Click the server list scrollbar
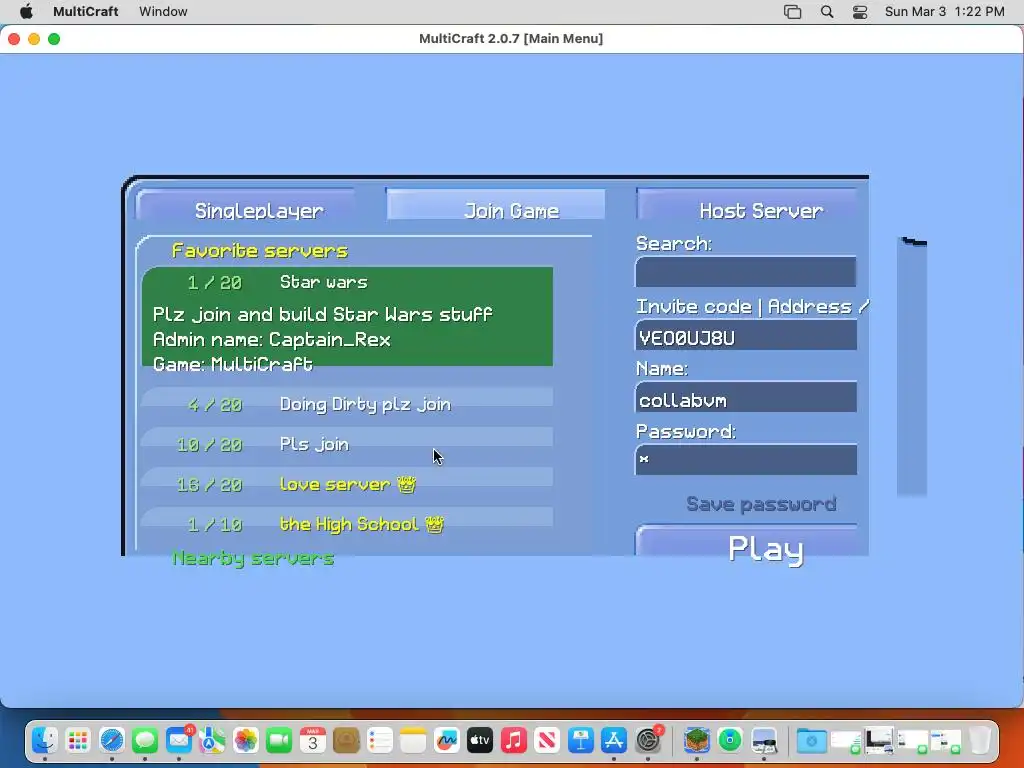Screen dimensions: 1024x768 pyautogui.click(x=912, y=368)
